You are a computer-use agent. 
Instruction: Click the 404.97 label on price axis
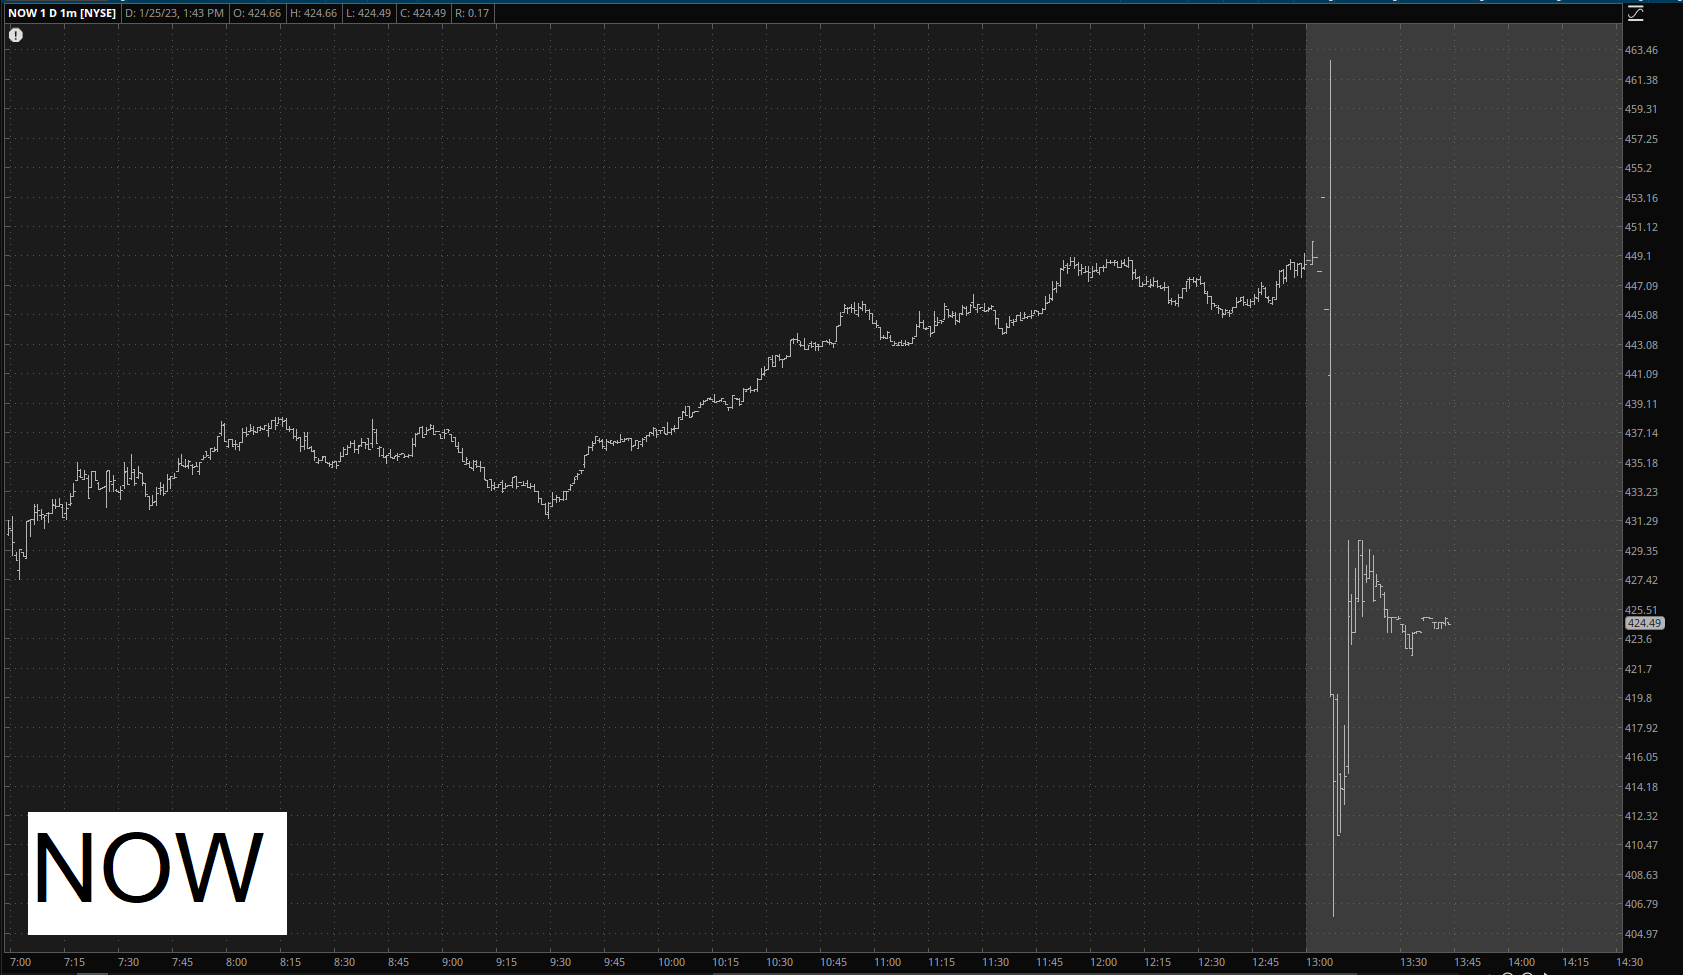click(x=1641, y=934)
